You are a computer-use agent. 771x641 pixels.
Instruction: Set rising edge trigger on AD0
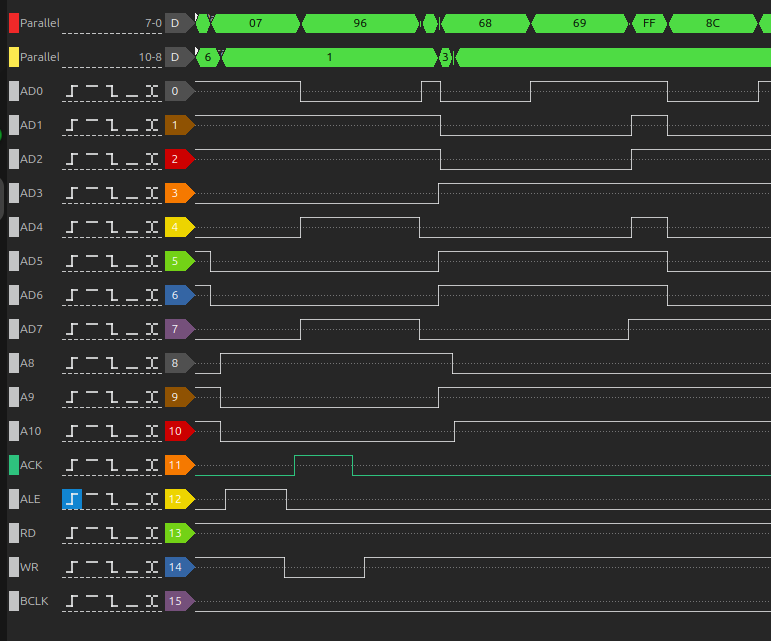click(x=72, y=91)
